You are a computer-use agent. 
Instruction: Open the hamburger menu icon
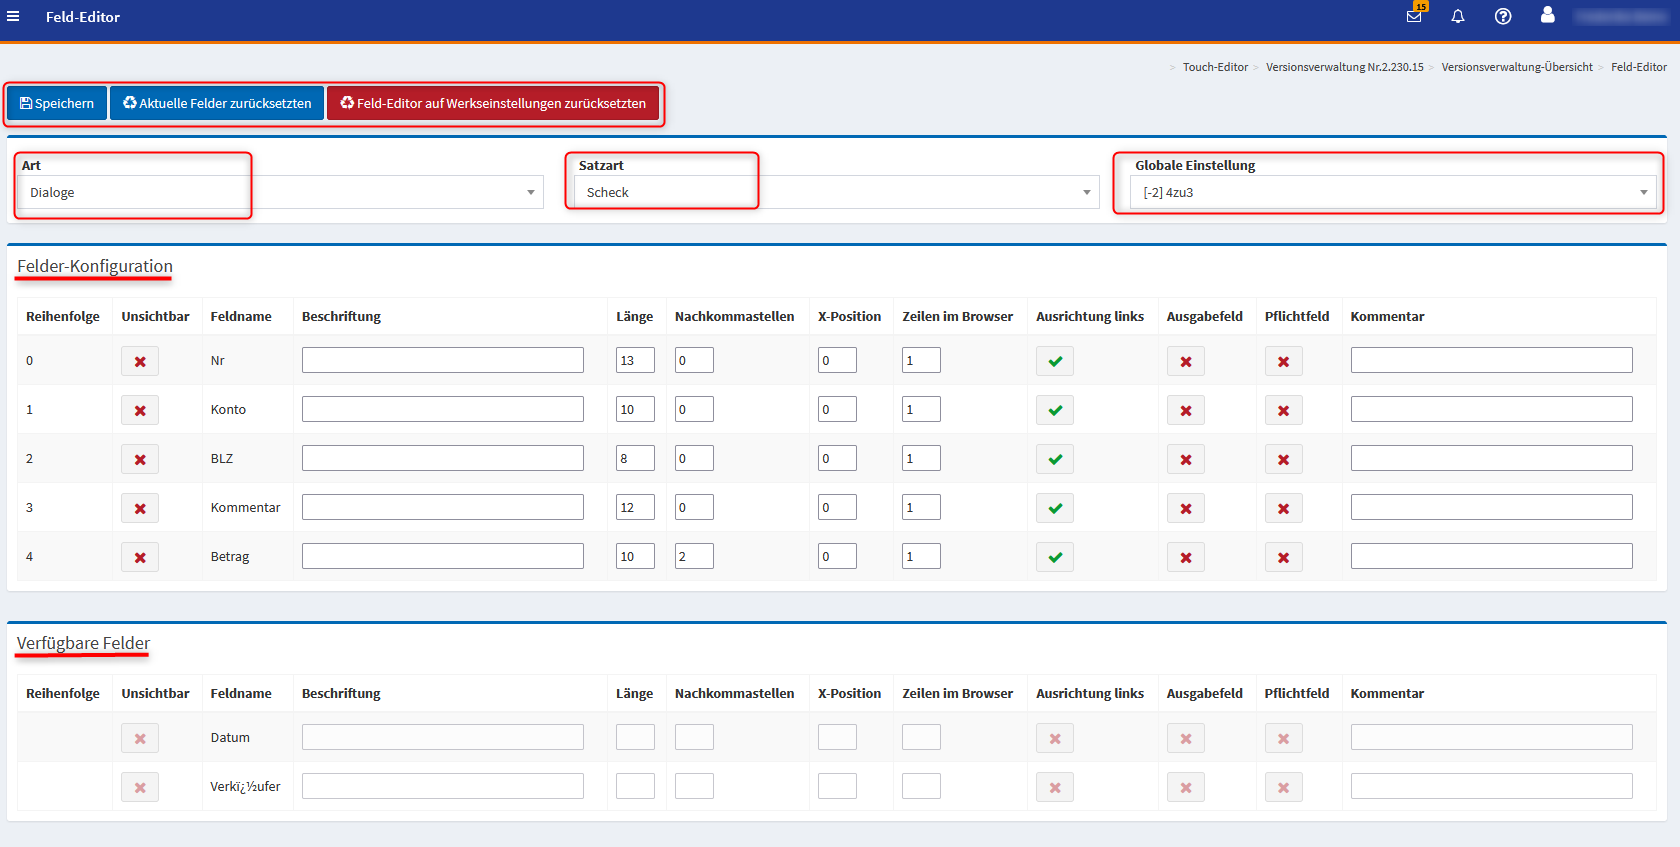coord(13,16)
